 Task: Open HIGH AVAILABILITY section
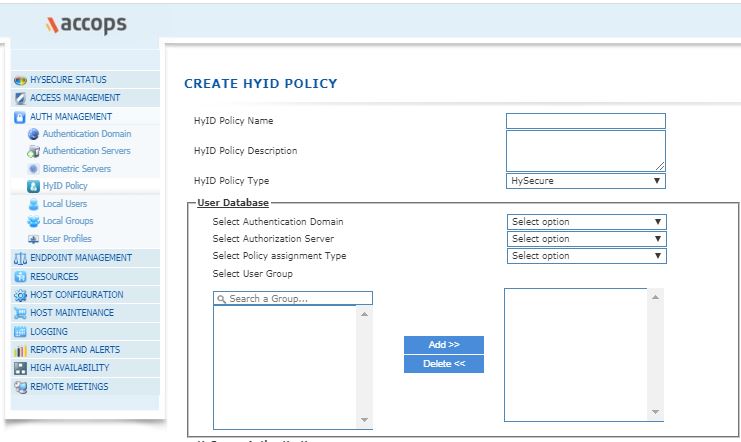click(86, 368)
